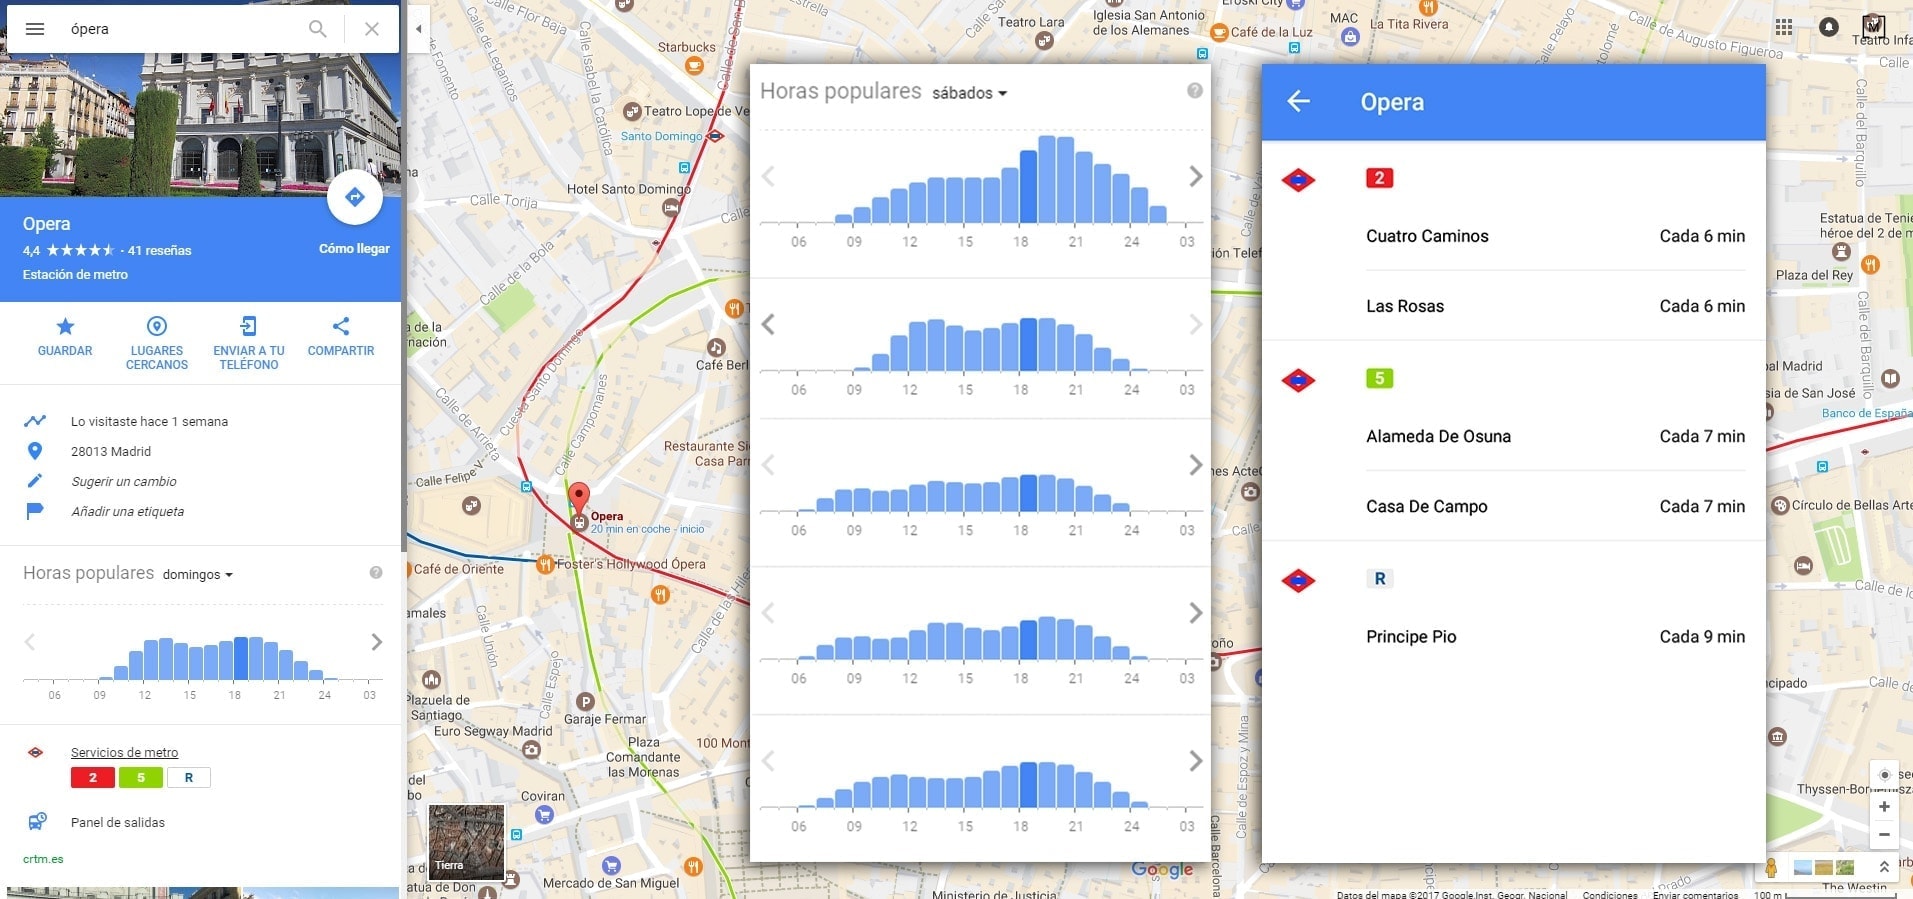Go back with the arrow in the Opera header
Viewport: 1913px width, 899px height.
point(1298,101)
